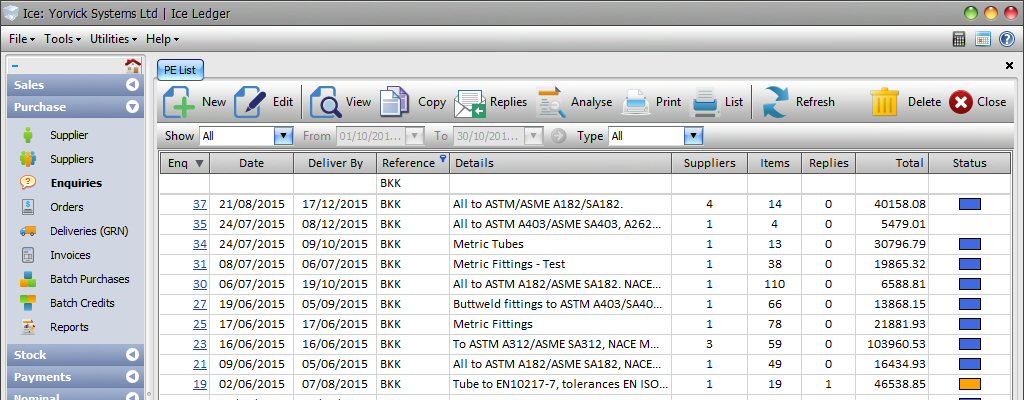
Task: Create a new purchase enquiry
Action: click(x=195, y=102)
